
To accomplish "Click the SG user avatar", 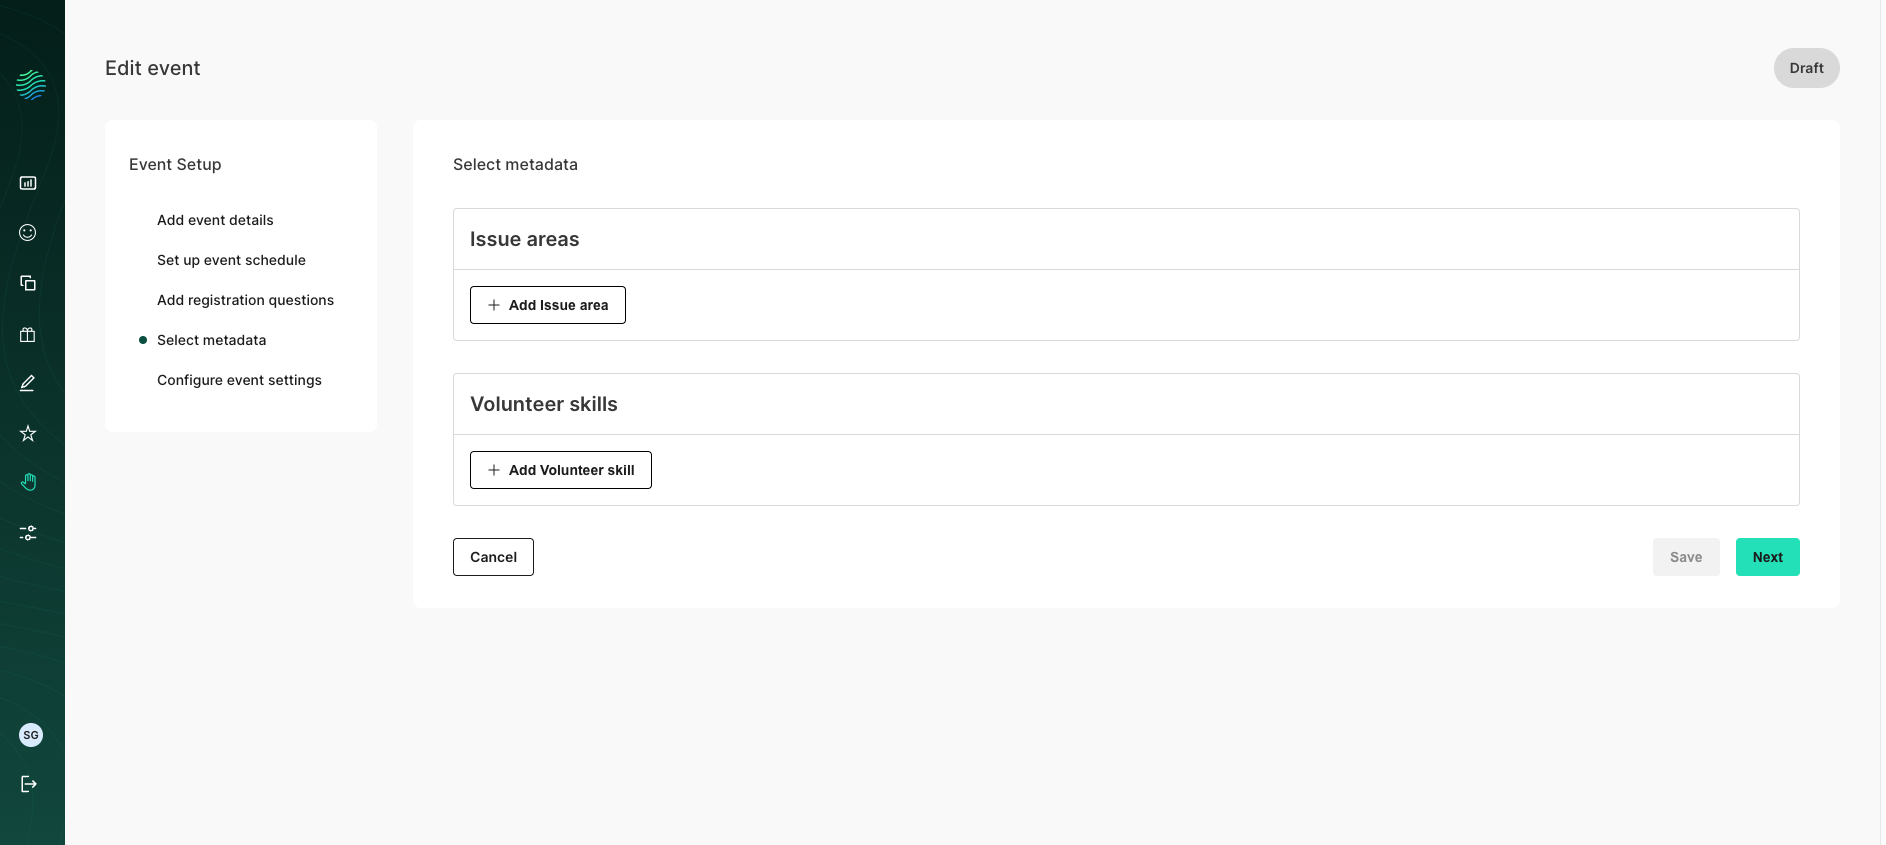I will point(31,735).
